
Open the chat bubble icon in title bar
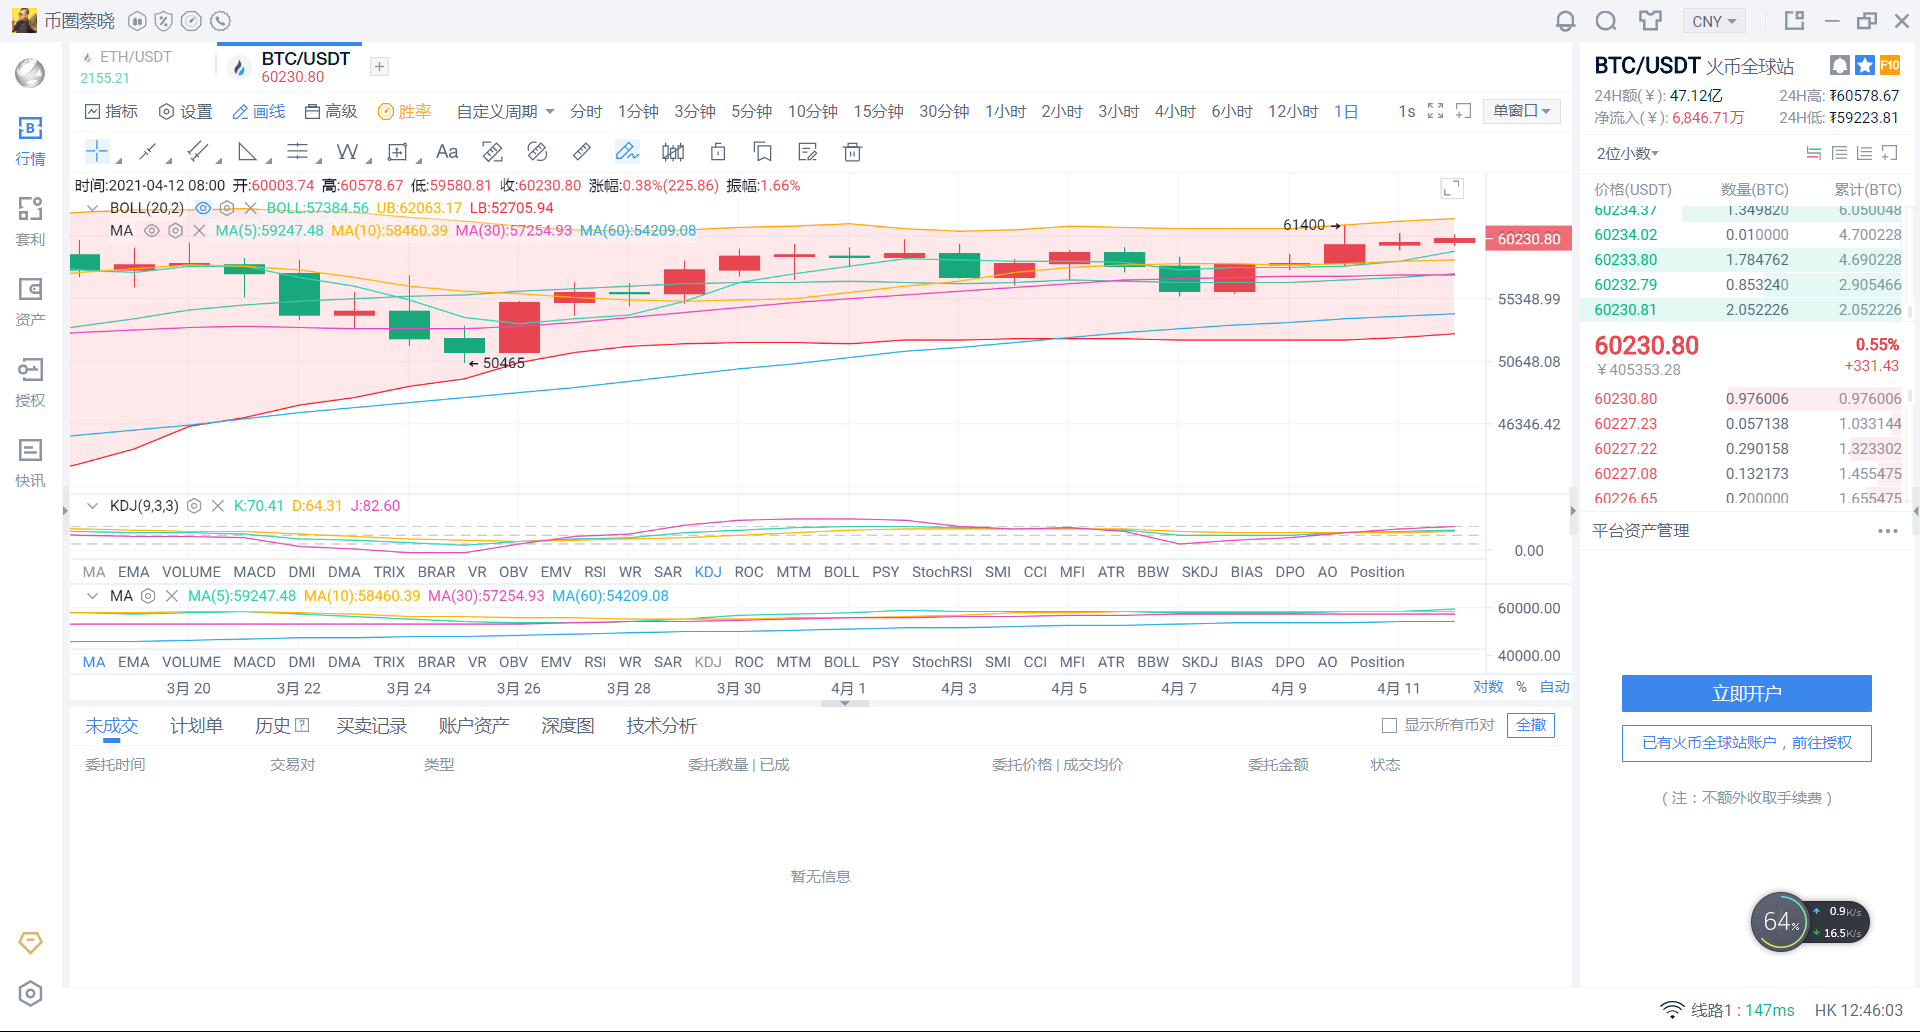[x=1606, y=21]
